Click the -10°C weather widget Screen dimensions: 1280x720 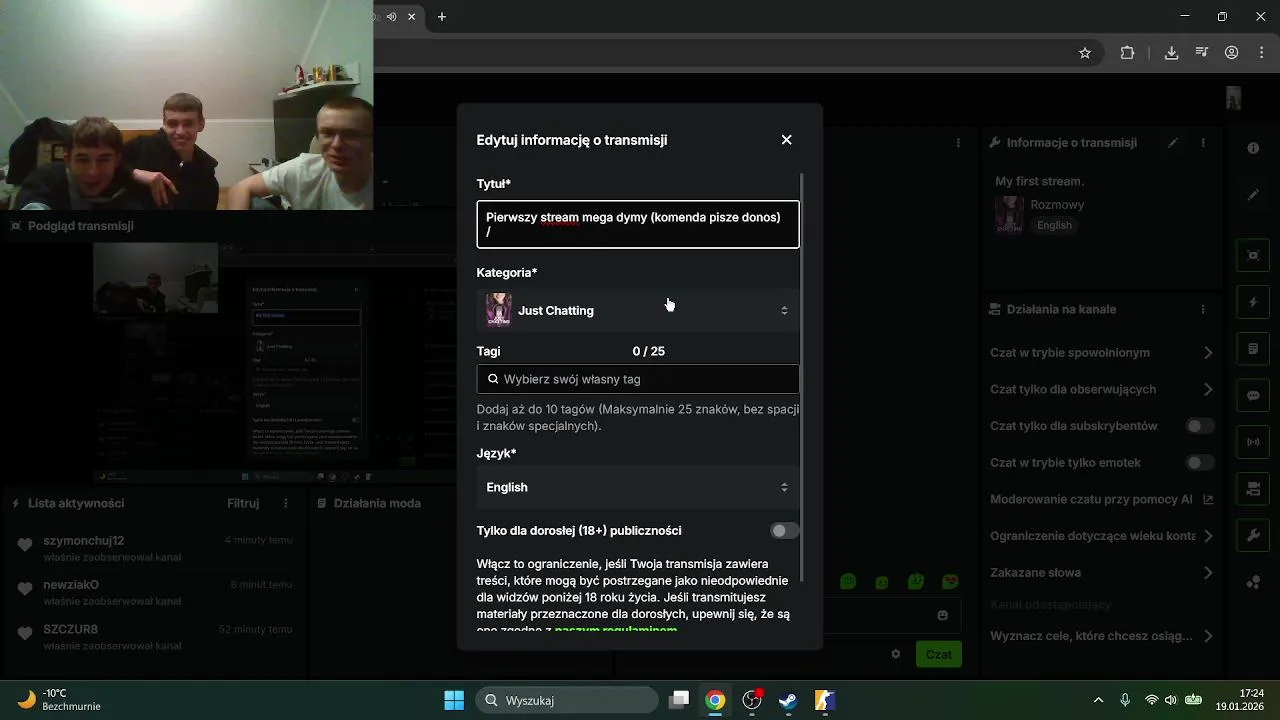coord(58,700)
